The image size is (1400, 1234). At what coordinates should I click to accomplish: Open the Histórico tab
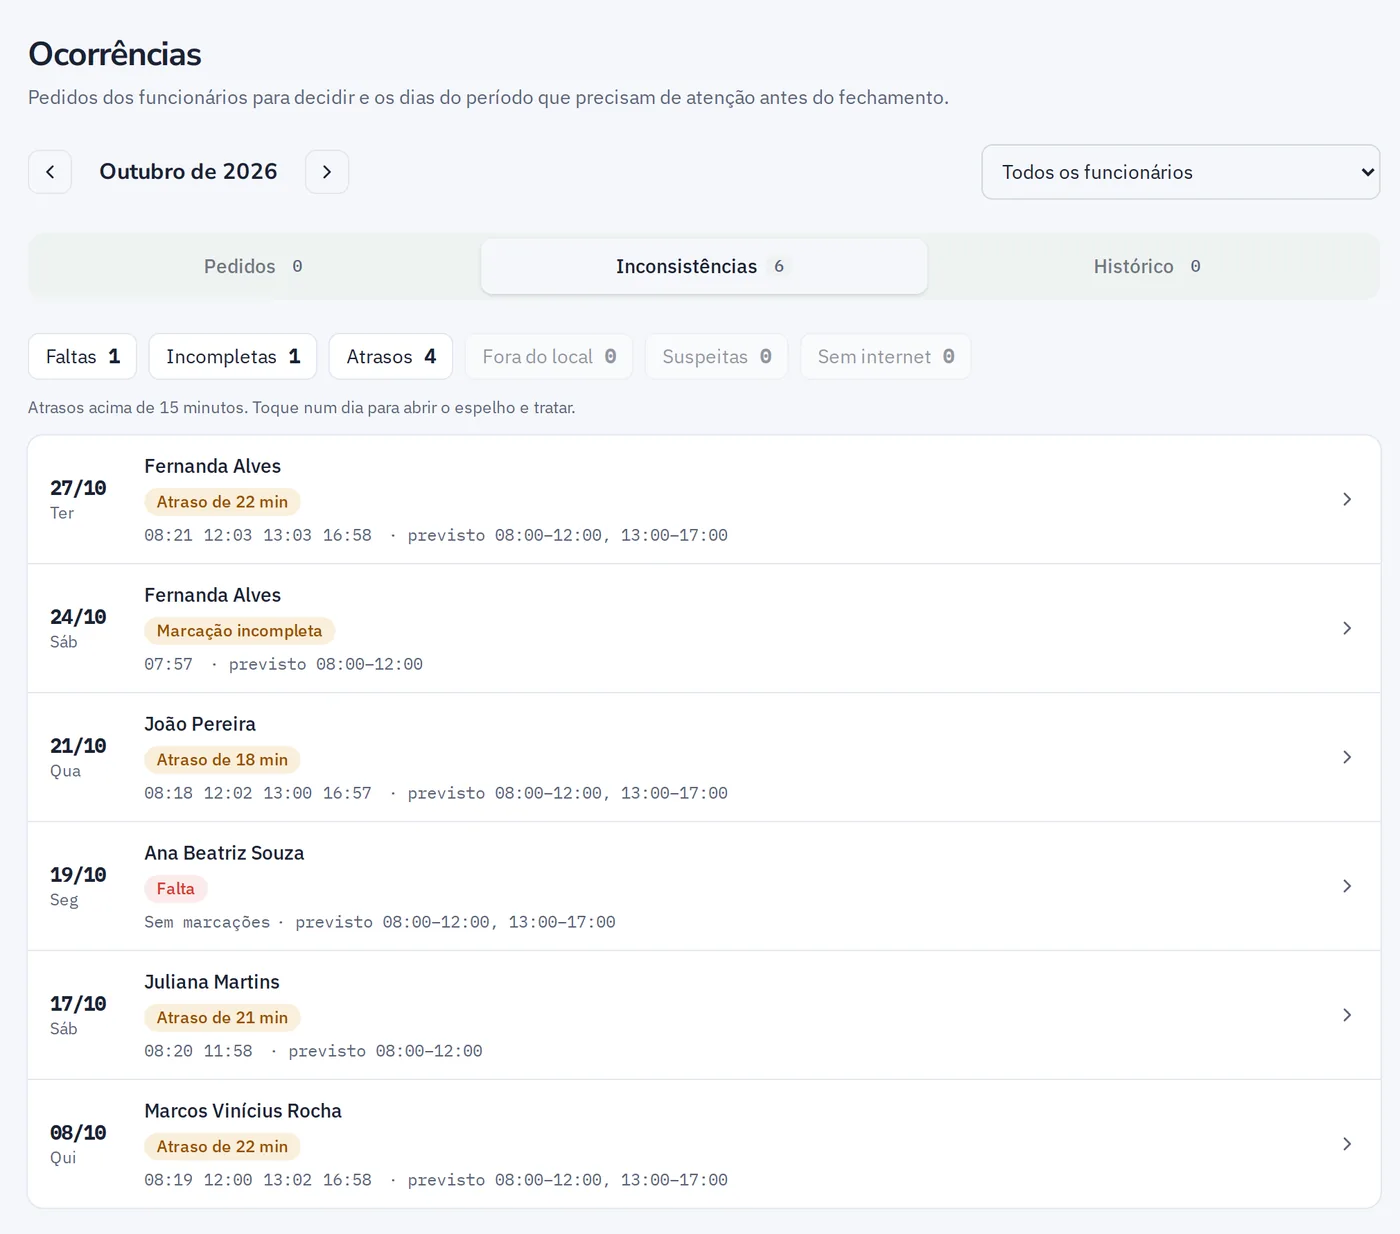click(x=1148, y=266)
